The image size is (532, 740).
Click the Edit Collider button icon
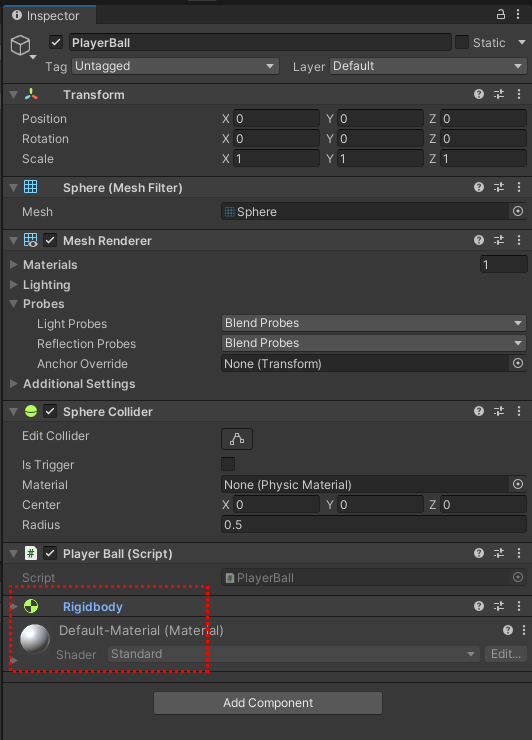[x=237, y=439]
